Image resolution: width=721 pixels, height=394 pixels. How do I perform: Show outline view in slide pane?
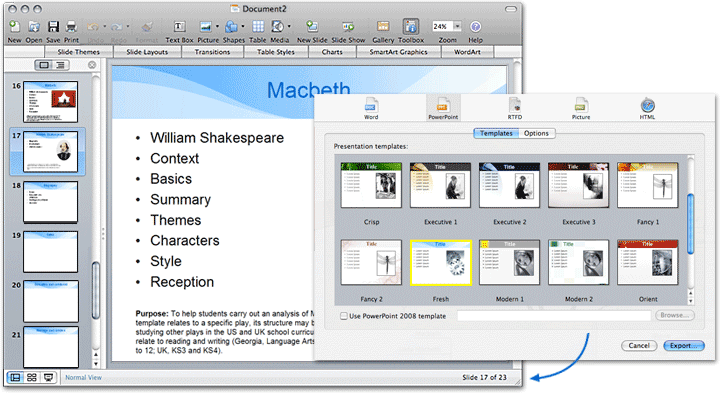pos(61,65)
